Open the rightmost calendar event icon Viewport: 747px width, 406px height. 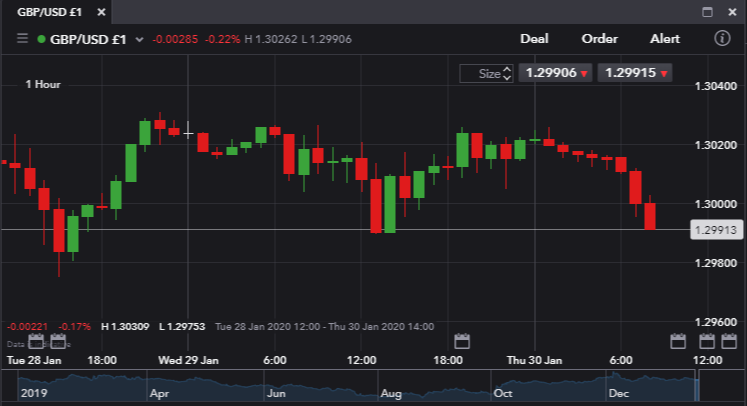pyautogui.click(x=729, y=341)
